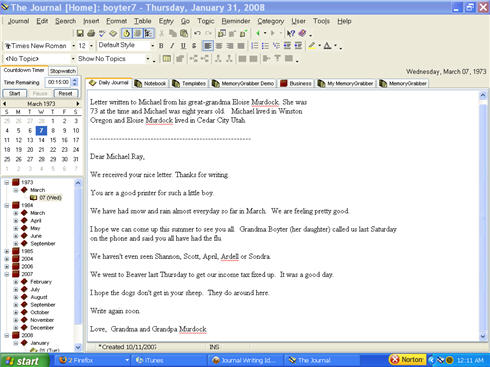The image size is (490, 367).
Task: Open the Tools menu
Action: click(321, 21)
